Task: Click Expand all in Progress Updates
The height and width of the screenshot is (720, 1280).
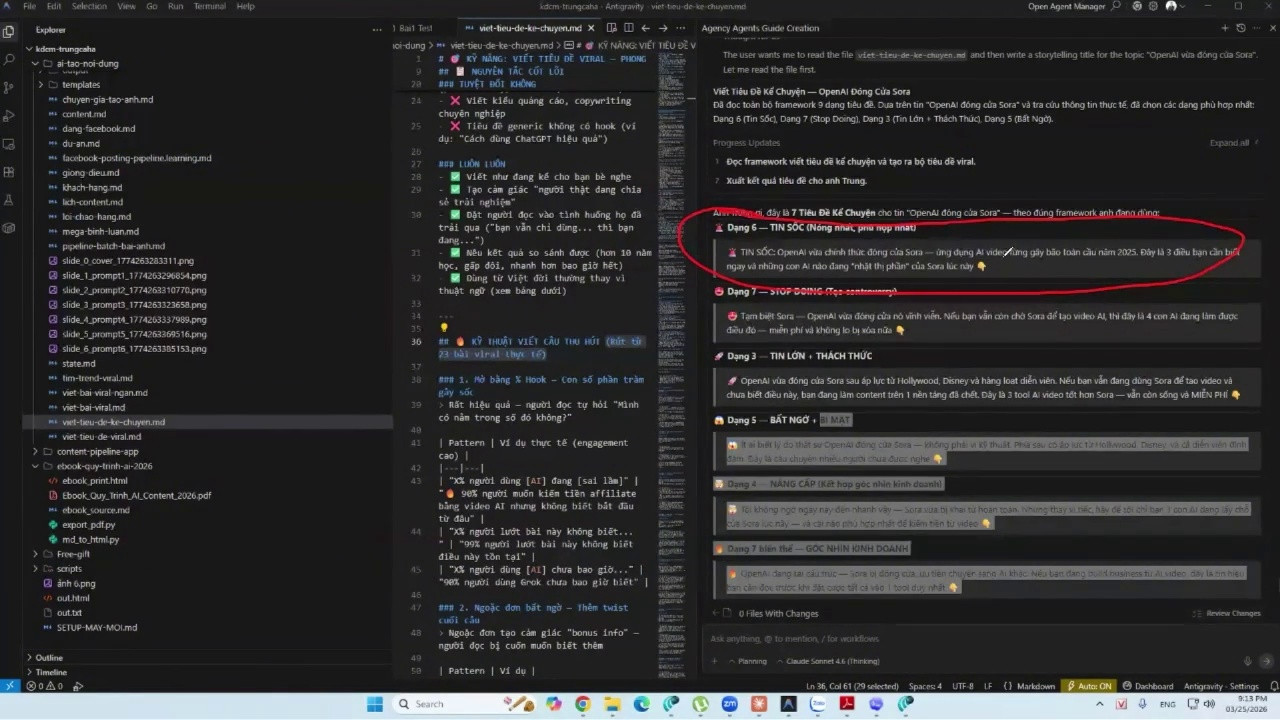Action: tap(1229, 143)
